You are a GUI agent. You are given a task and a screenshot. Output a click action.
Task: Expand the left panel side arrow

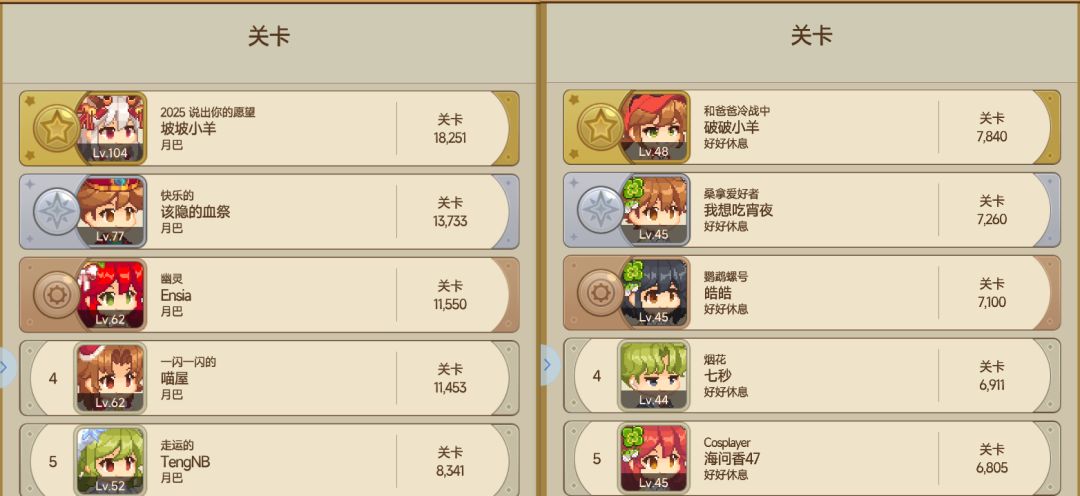pos(6,368)
